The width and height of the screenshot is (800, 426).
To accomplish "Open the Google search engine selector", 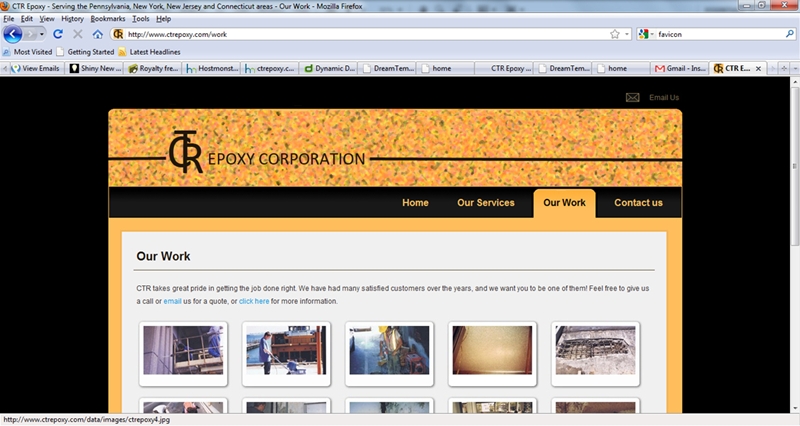I will tap(646, 34).
